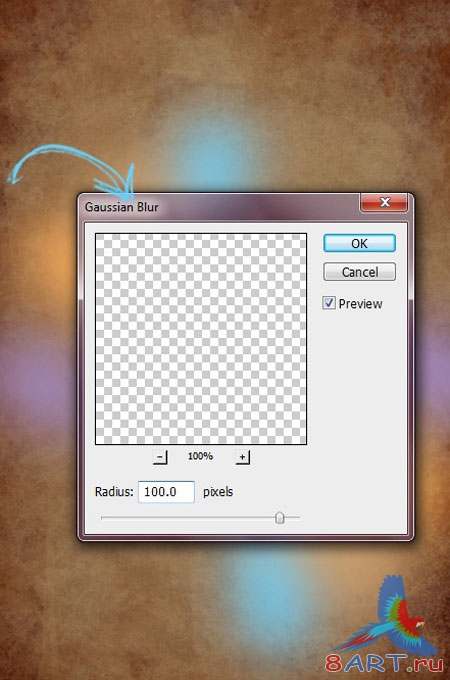Select the Radius slider handle
450x680 pixels.
point(280,518)
